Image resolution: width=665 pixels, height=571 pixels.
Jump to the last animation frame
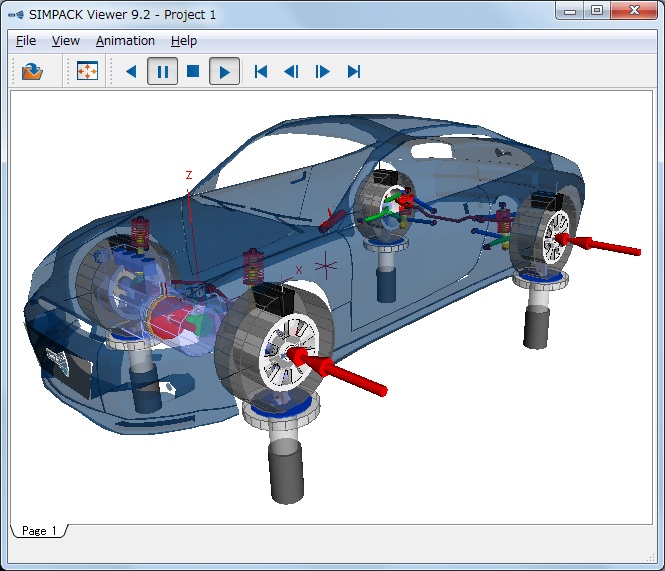[x=353, y=71]
